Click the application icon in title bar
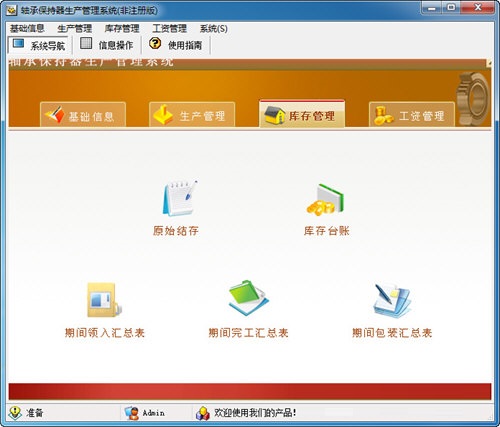 (12, 11)
